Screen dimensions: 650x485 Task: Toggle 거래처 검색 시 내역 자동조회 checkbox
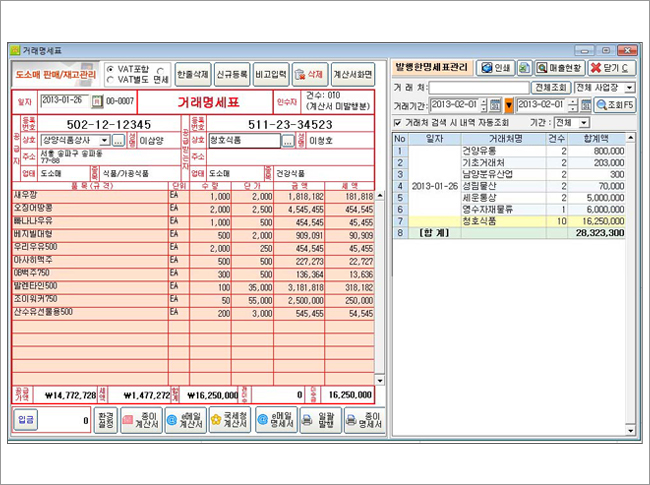pyautogui.click(x=399, y=122)
